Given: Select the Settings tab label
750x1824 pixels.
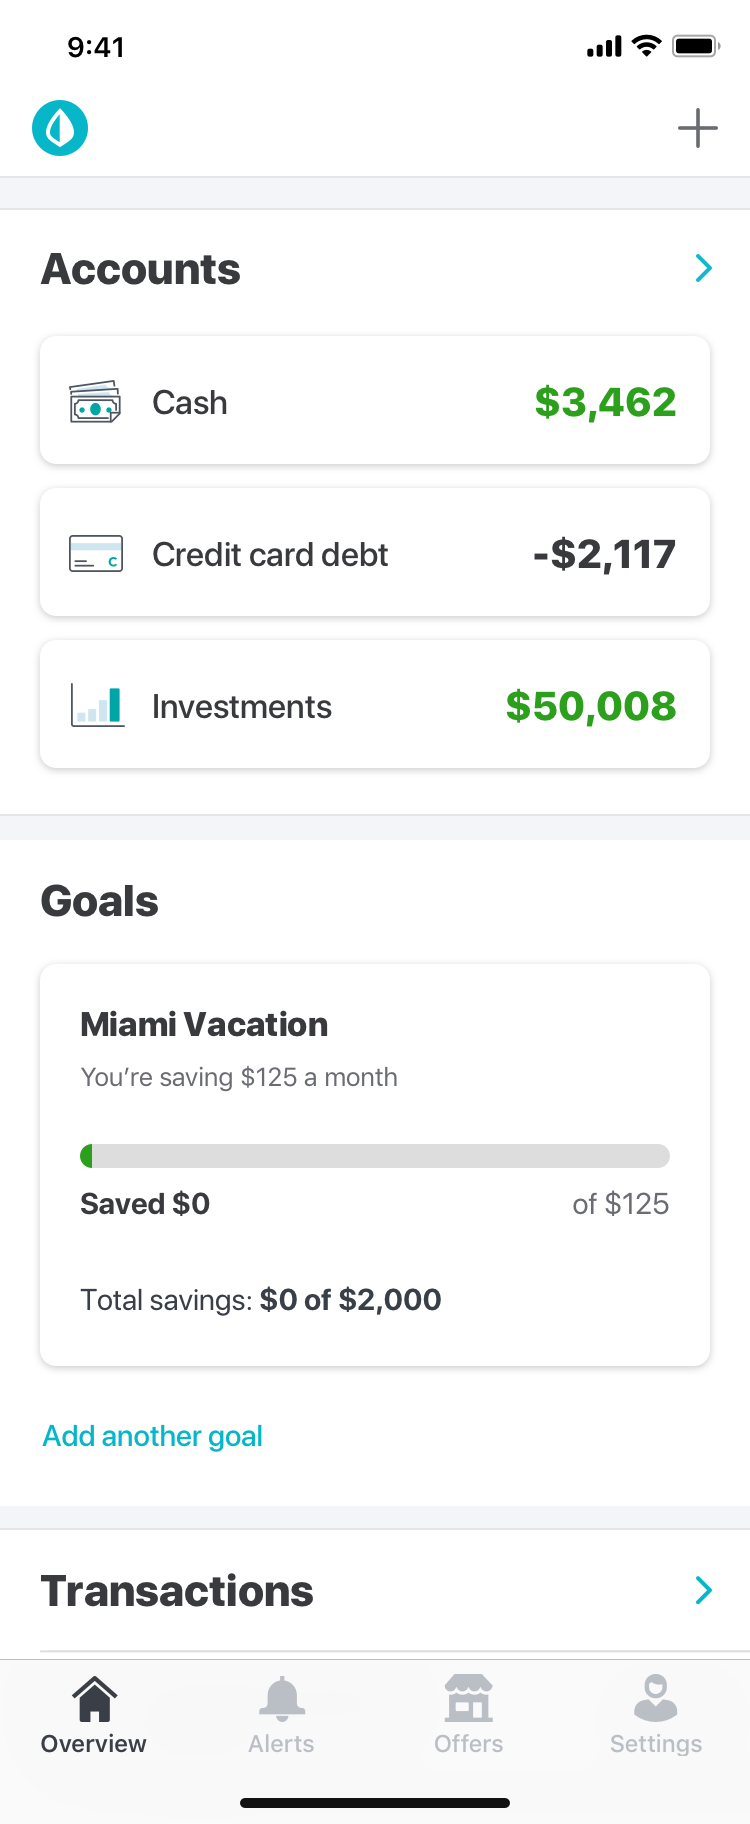Looking at the screenshot, I should click(656, 1744).
